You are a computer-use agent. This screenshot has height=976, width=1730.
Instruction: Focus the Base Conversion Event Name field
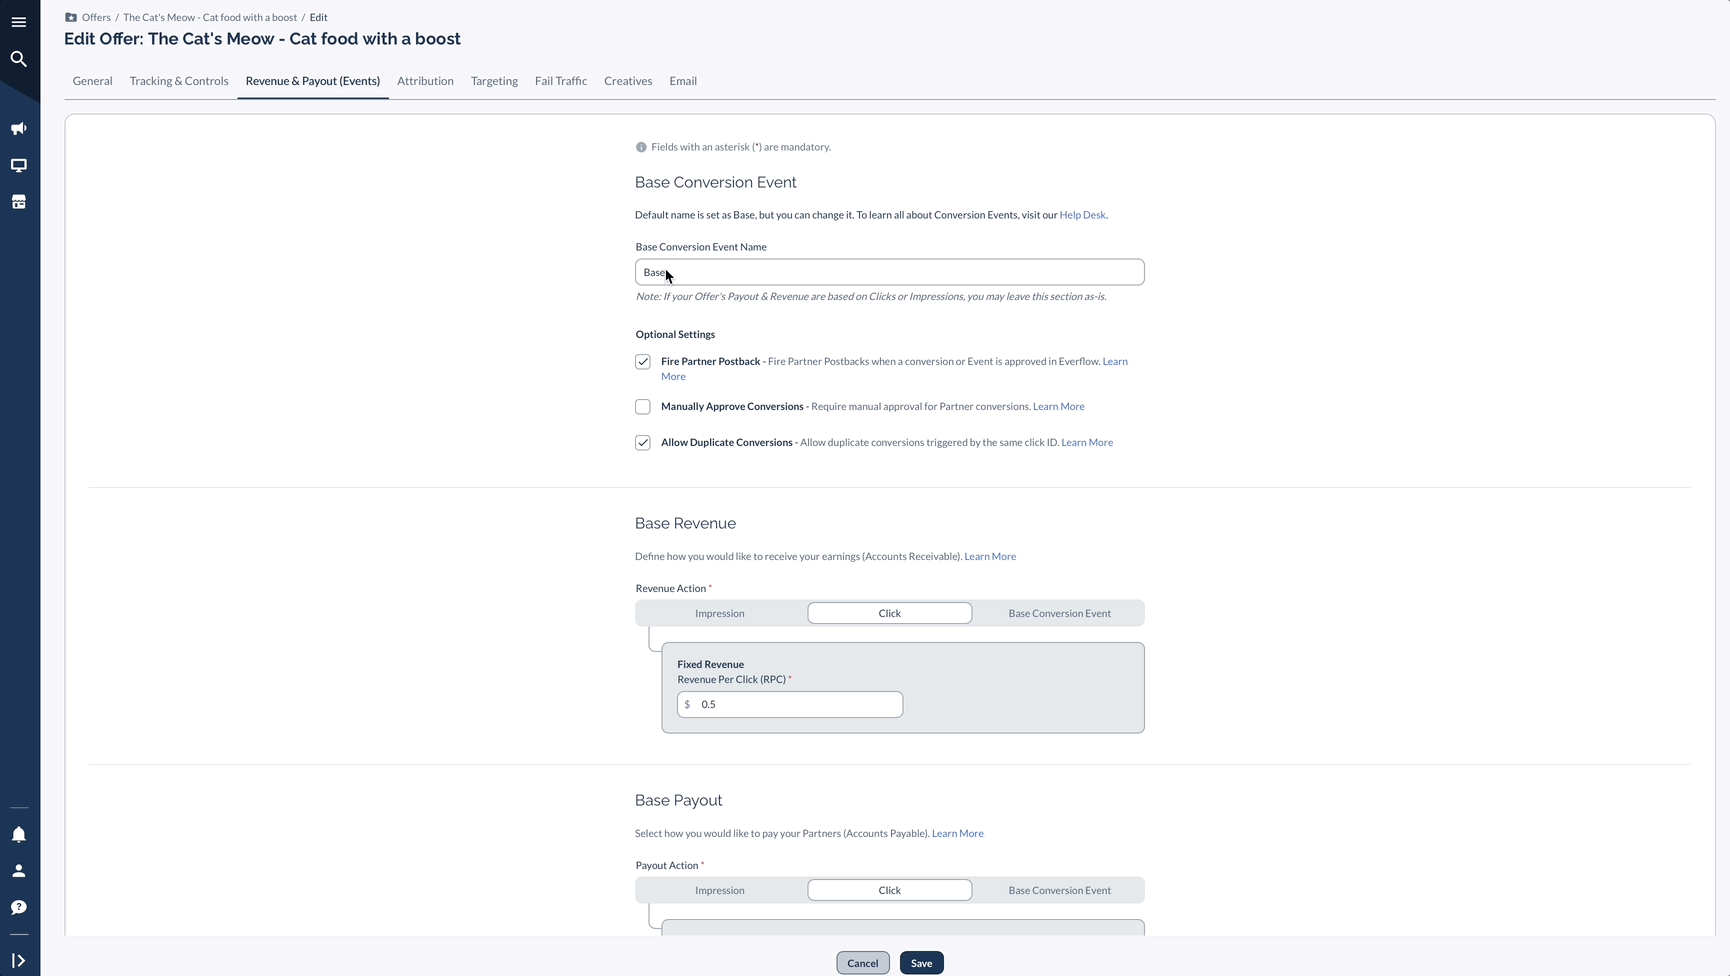coord(890,272)
